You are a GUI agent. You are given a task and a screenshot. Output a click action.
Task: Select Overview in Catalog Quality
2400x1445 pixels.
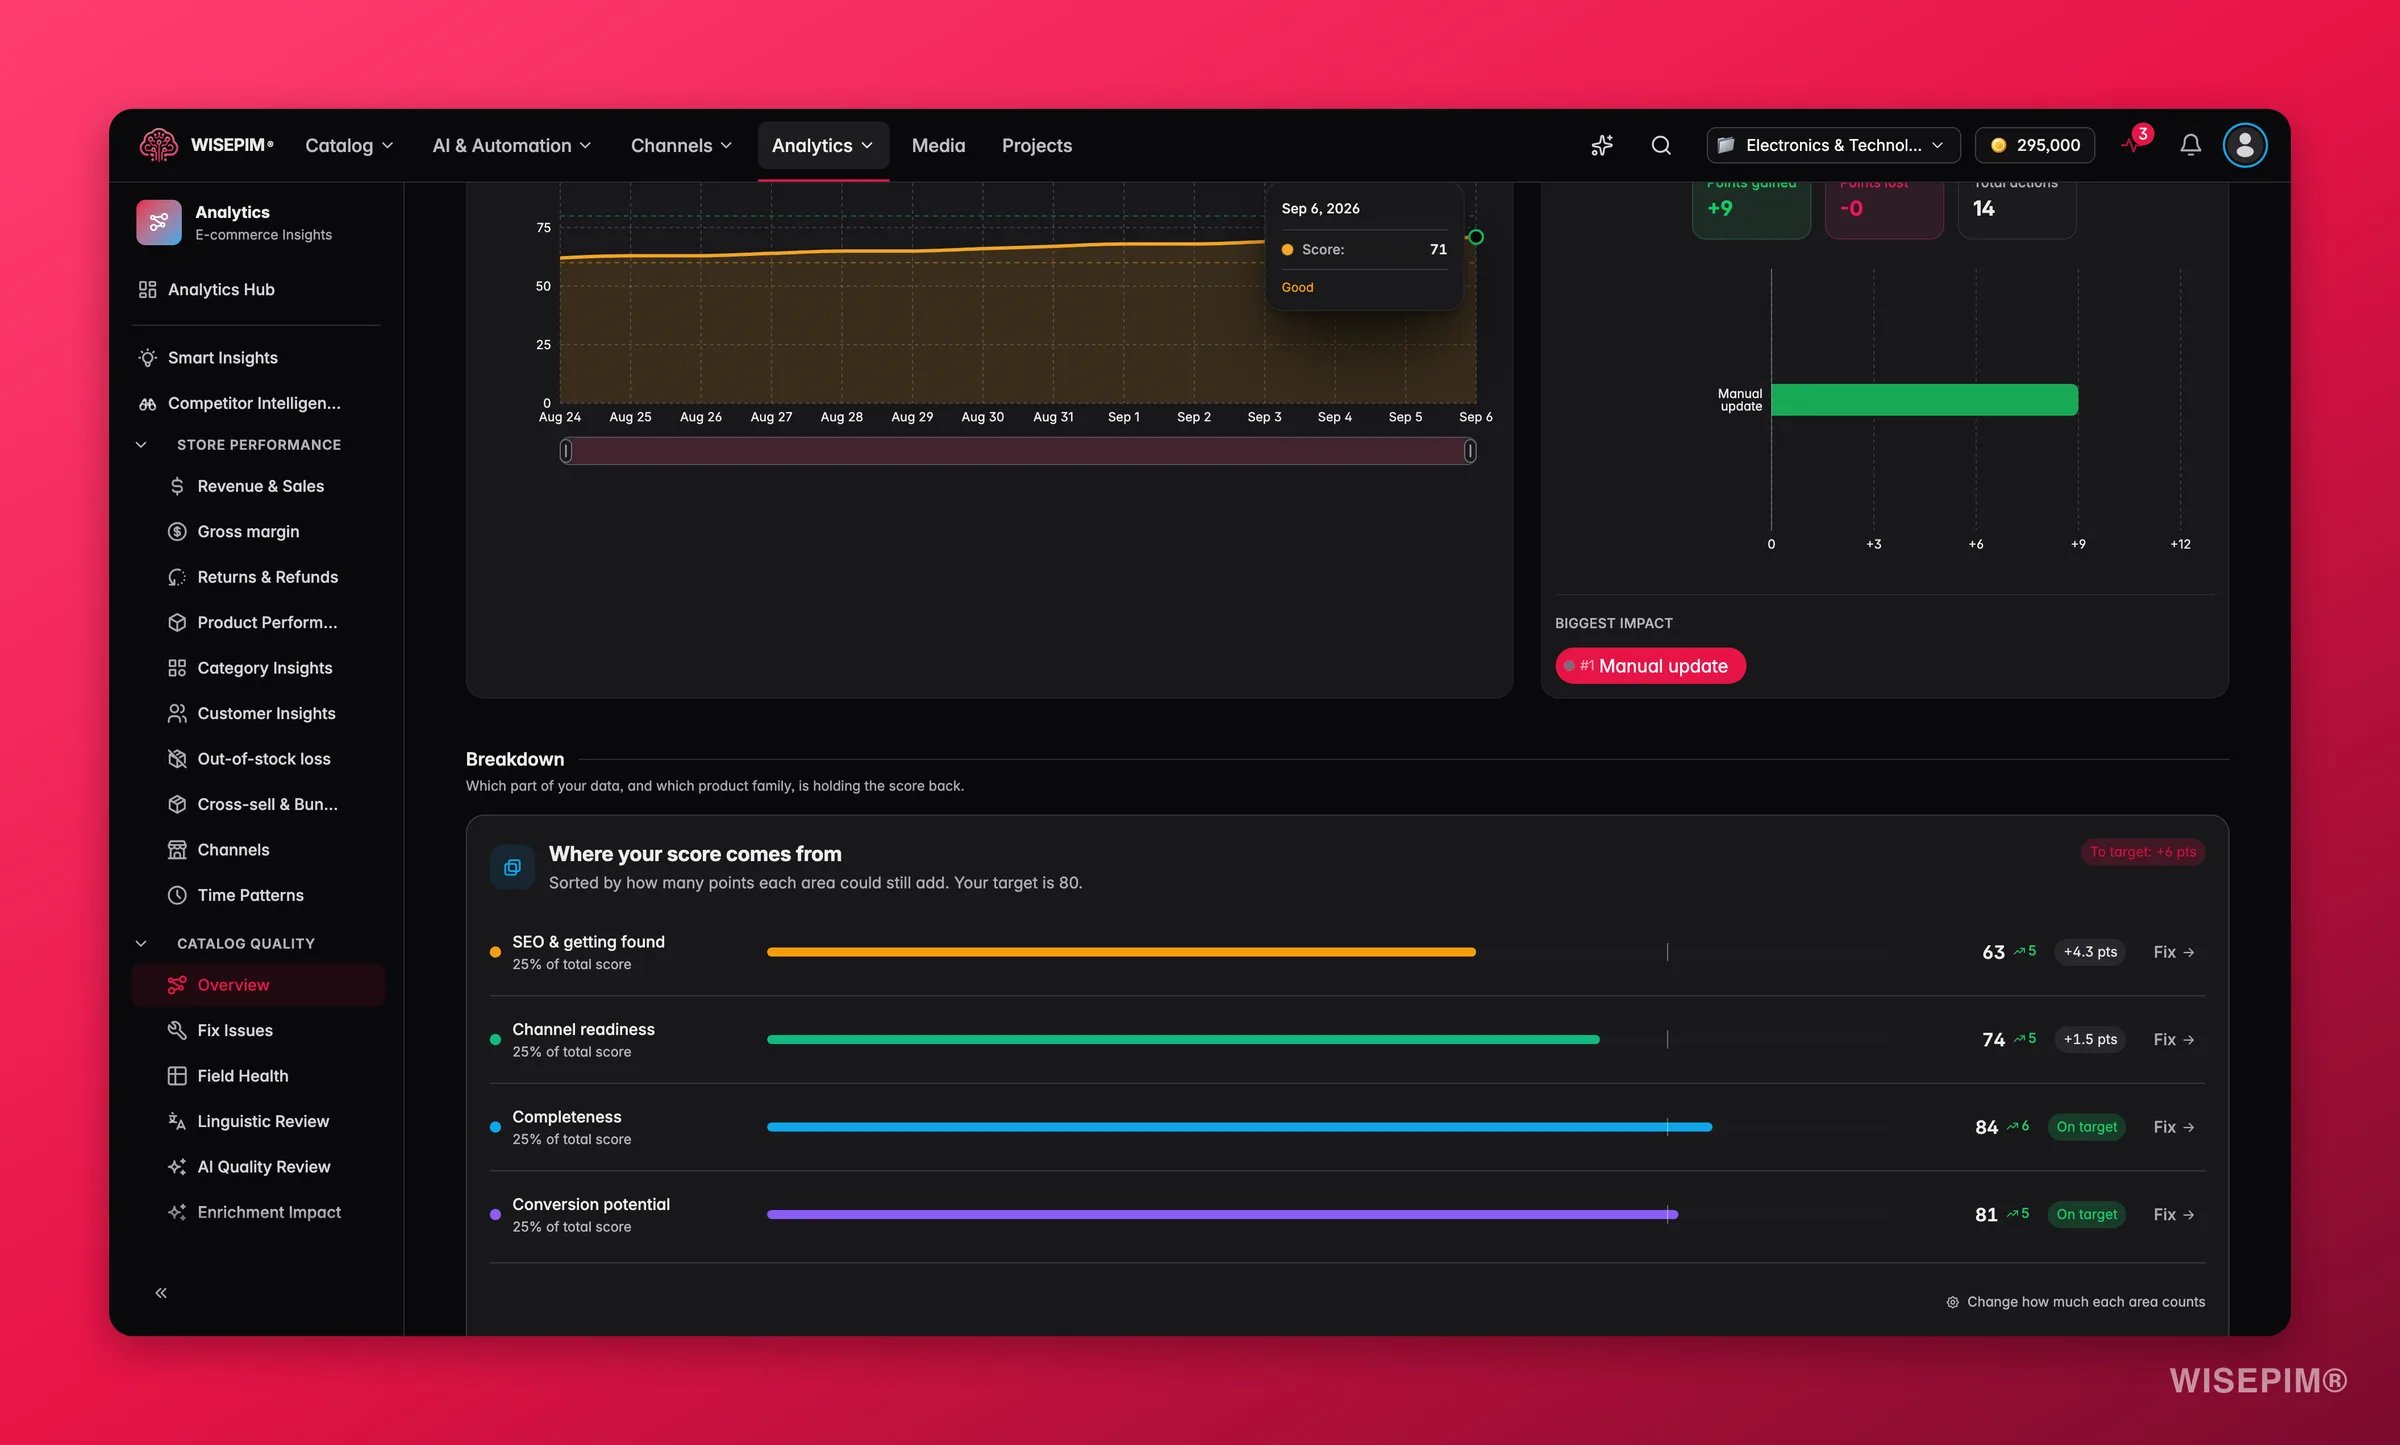click(x=258, y=985)
